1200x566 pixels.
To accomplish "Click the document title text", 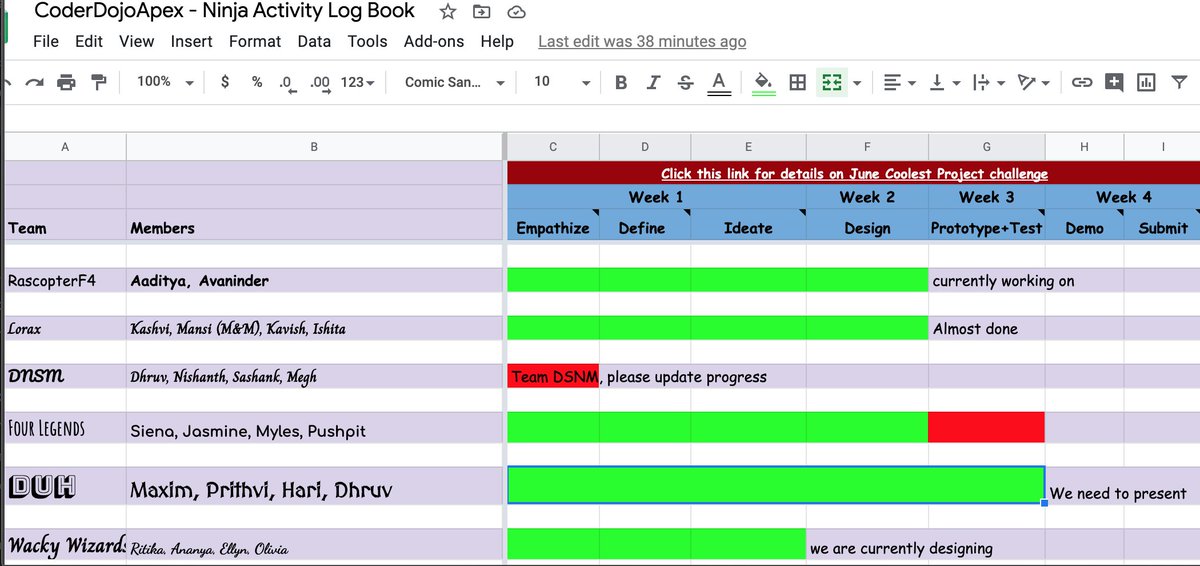I will point(225,12).
